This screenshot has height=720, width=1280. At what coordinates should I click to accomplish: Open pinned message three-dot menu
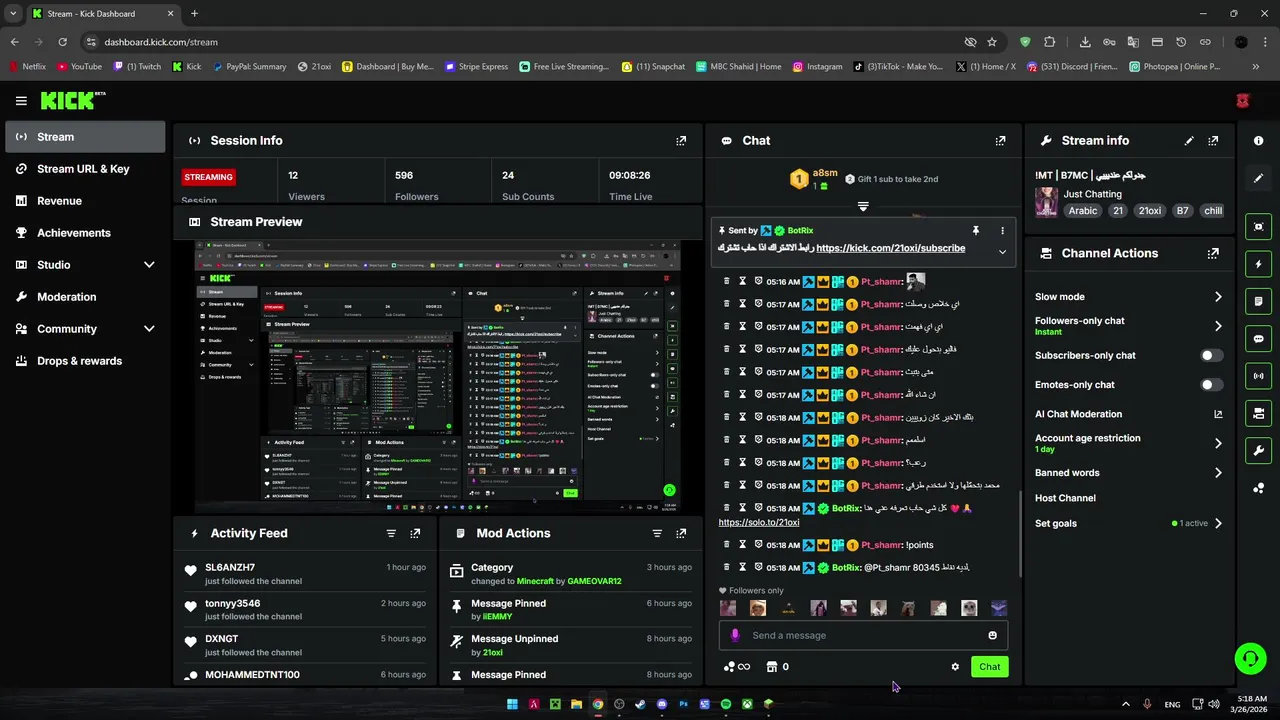point(1002,231)
